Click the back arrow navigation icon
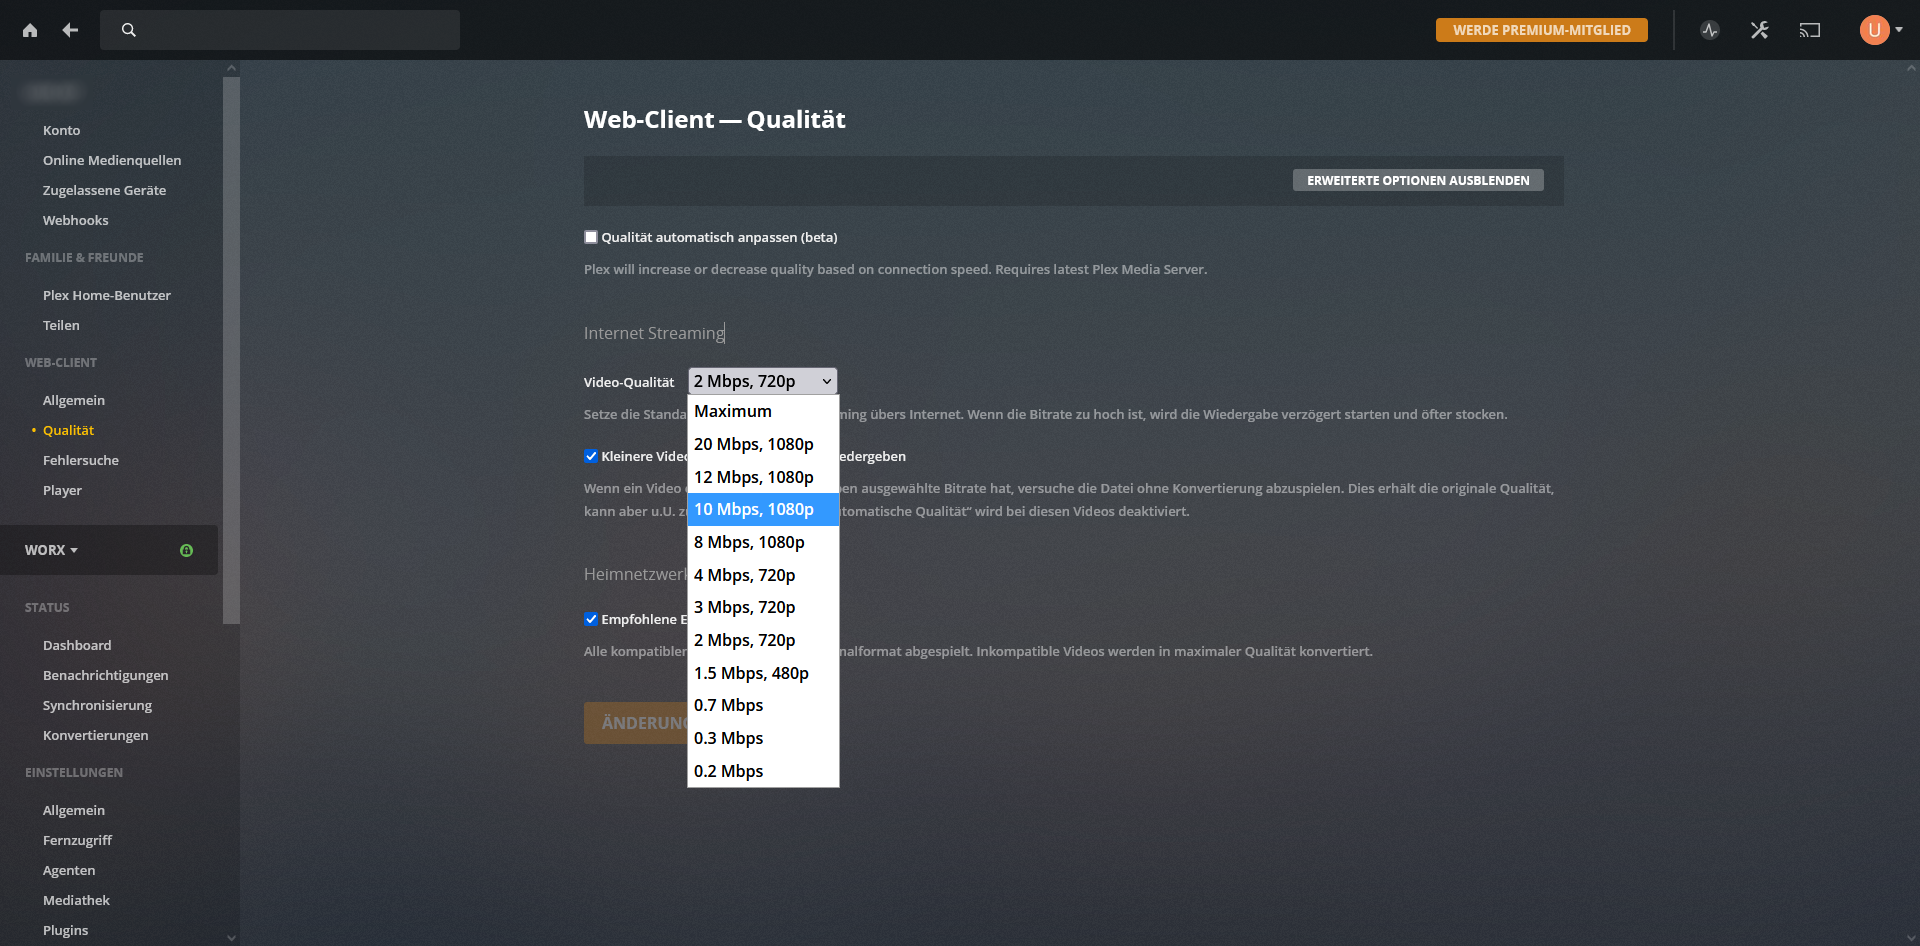The height and width of the screenshot is (946, 1920). [69, 30]
